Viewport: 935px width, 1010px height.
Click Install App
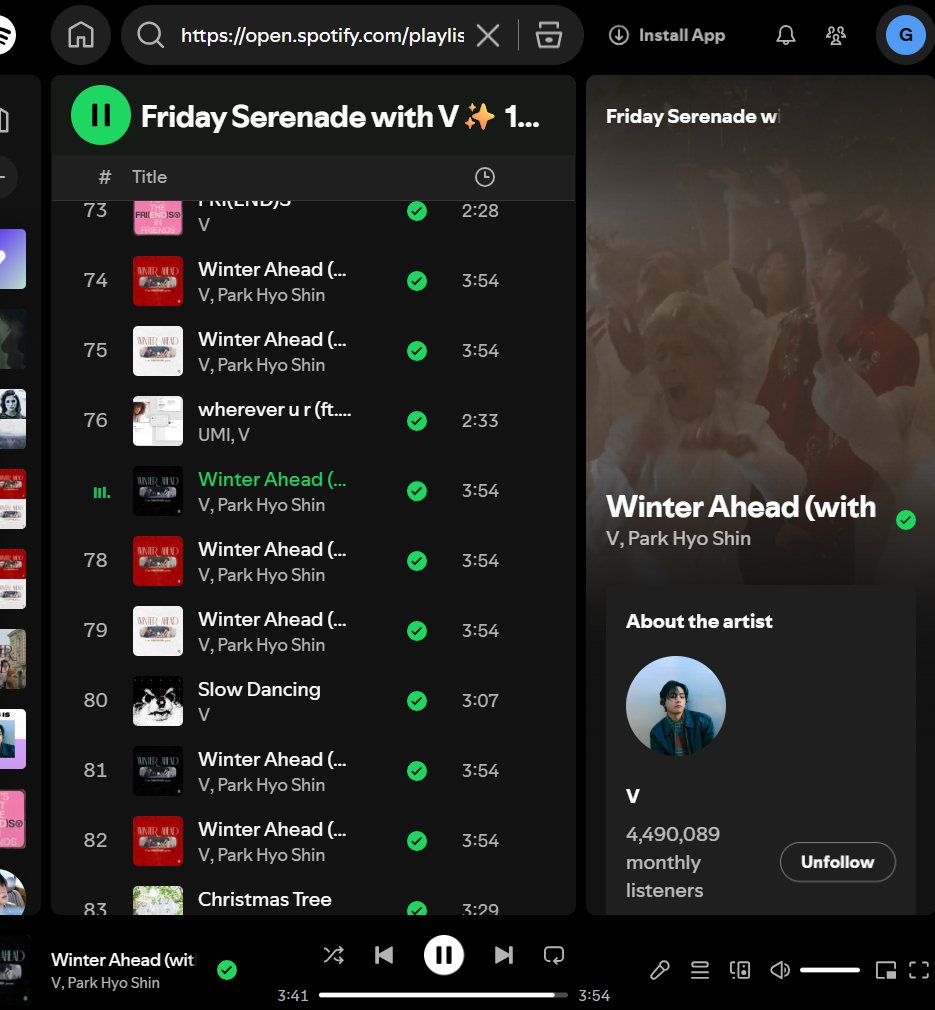[x=666, y=35]
